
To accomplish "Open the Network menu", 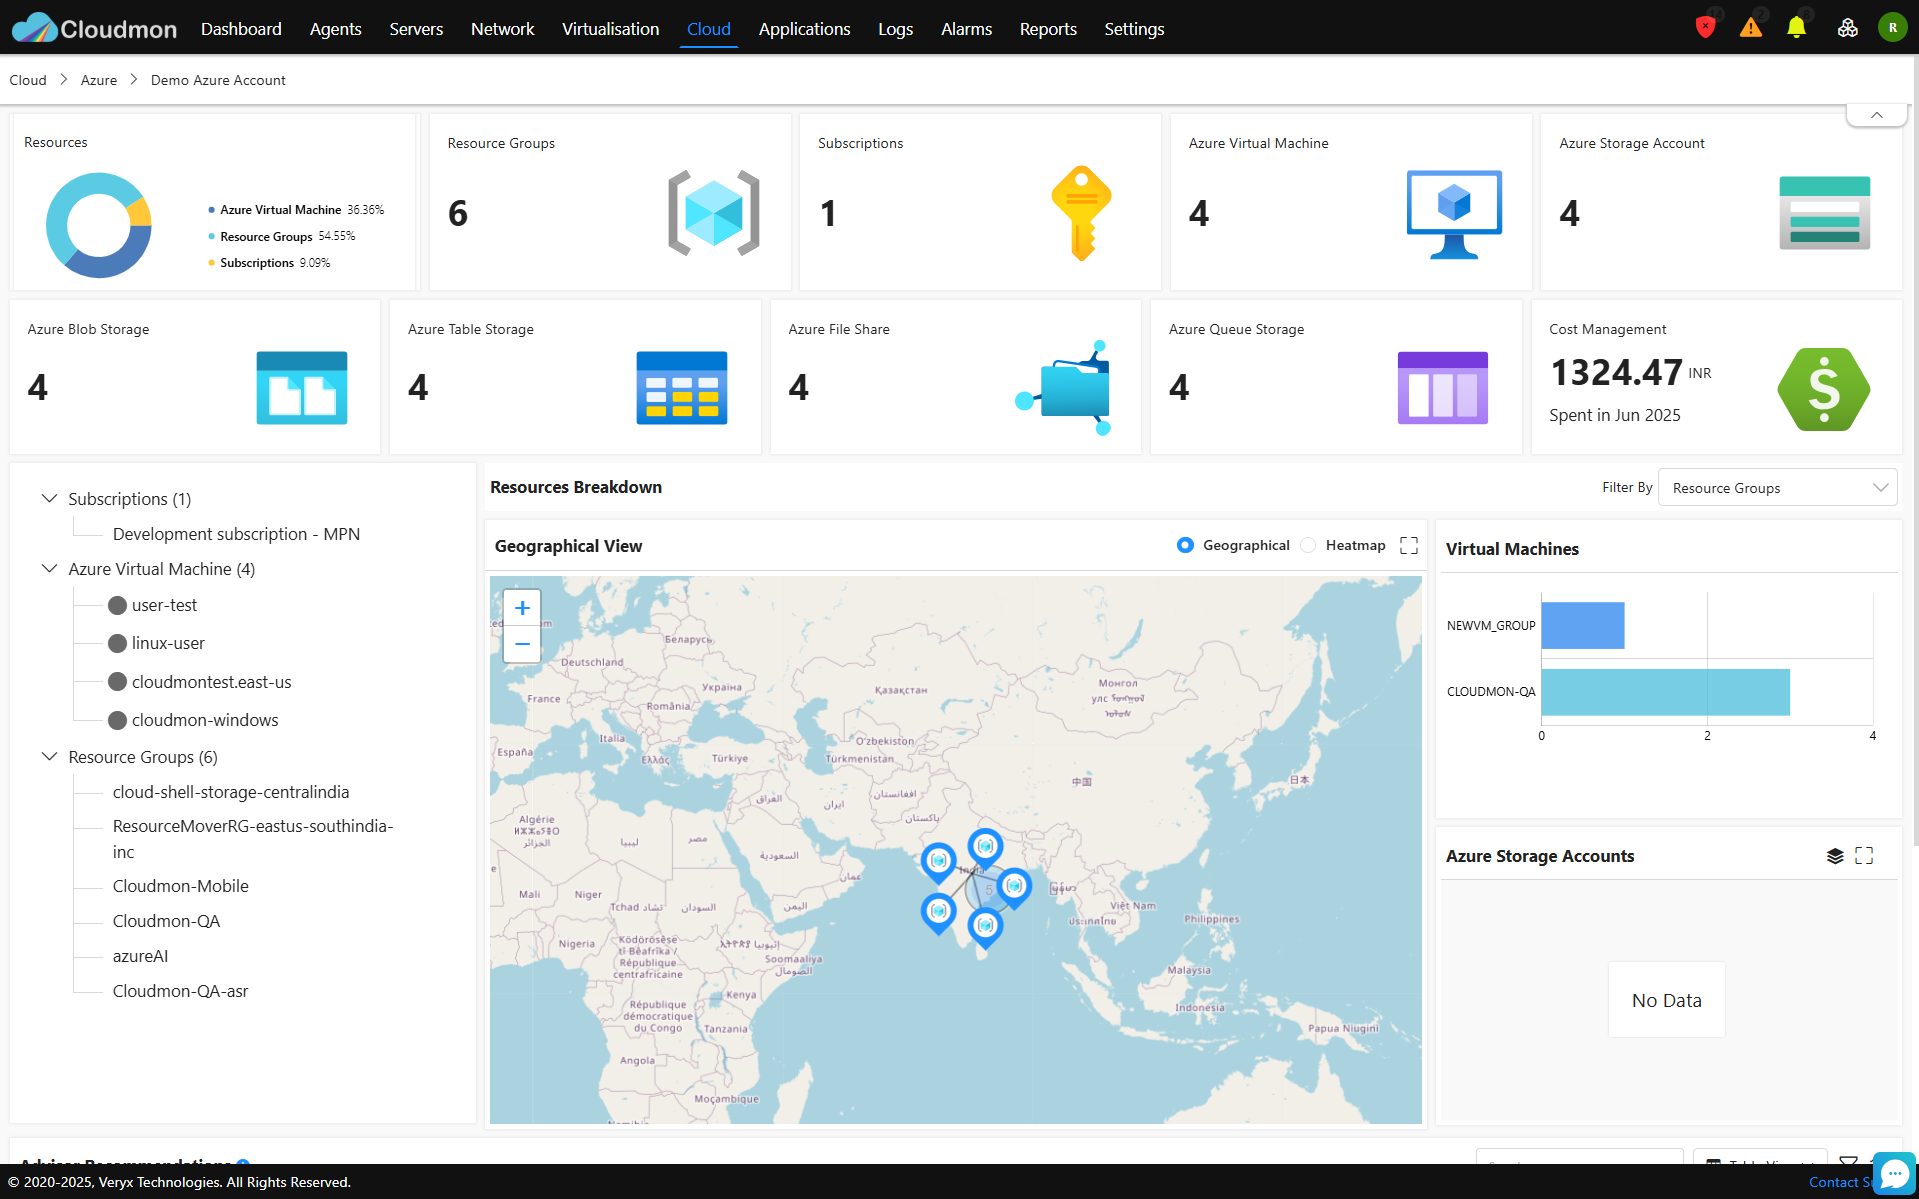I will click(502, 29).
